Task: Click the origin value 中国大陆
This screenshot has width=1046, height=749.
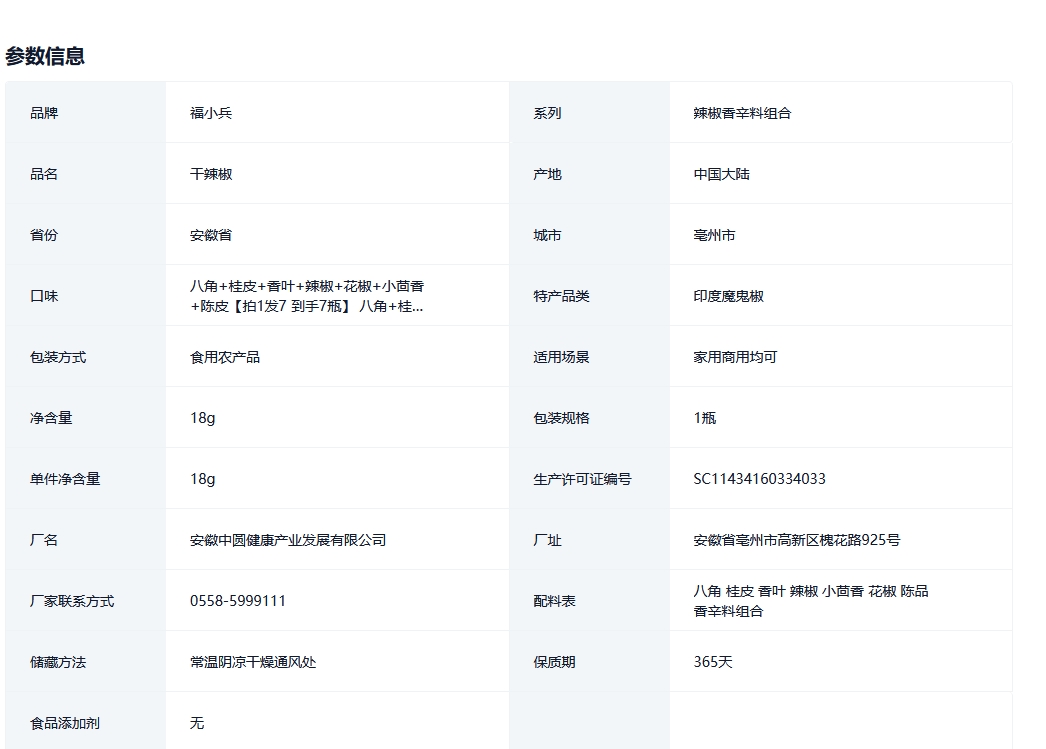Action: [x=721, y=174]
